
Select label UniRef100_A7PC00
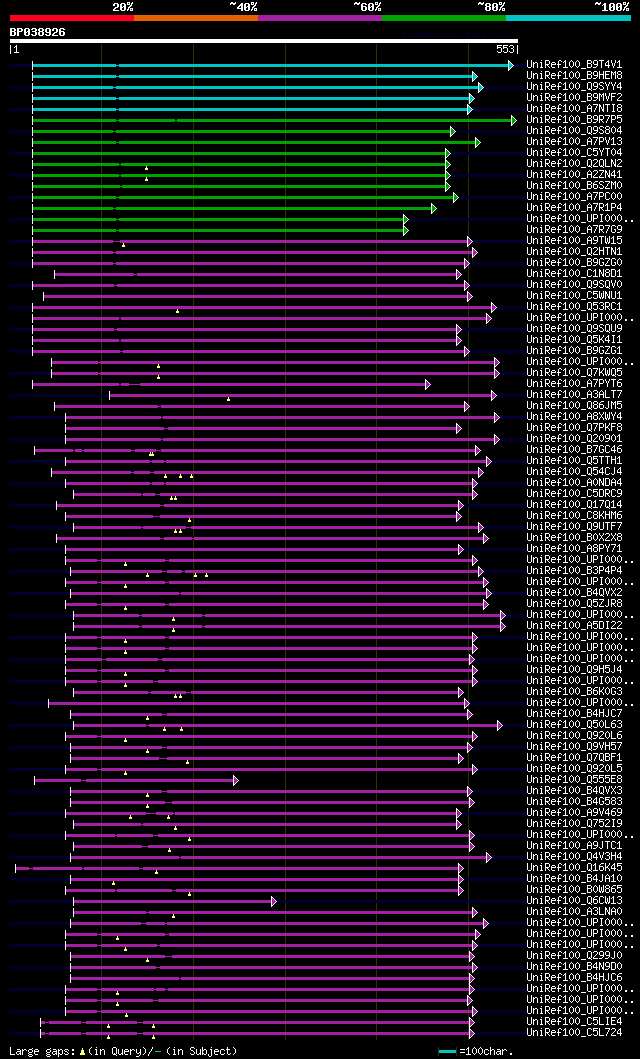tap(575, 197)
